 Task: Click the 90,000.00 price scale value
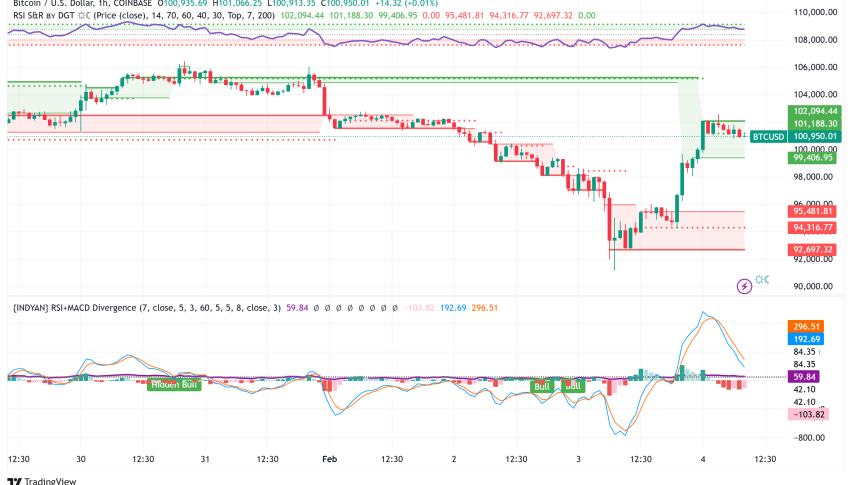813,286
